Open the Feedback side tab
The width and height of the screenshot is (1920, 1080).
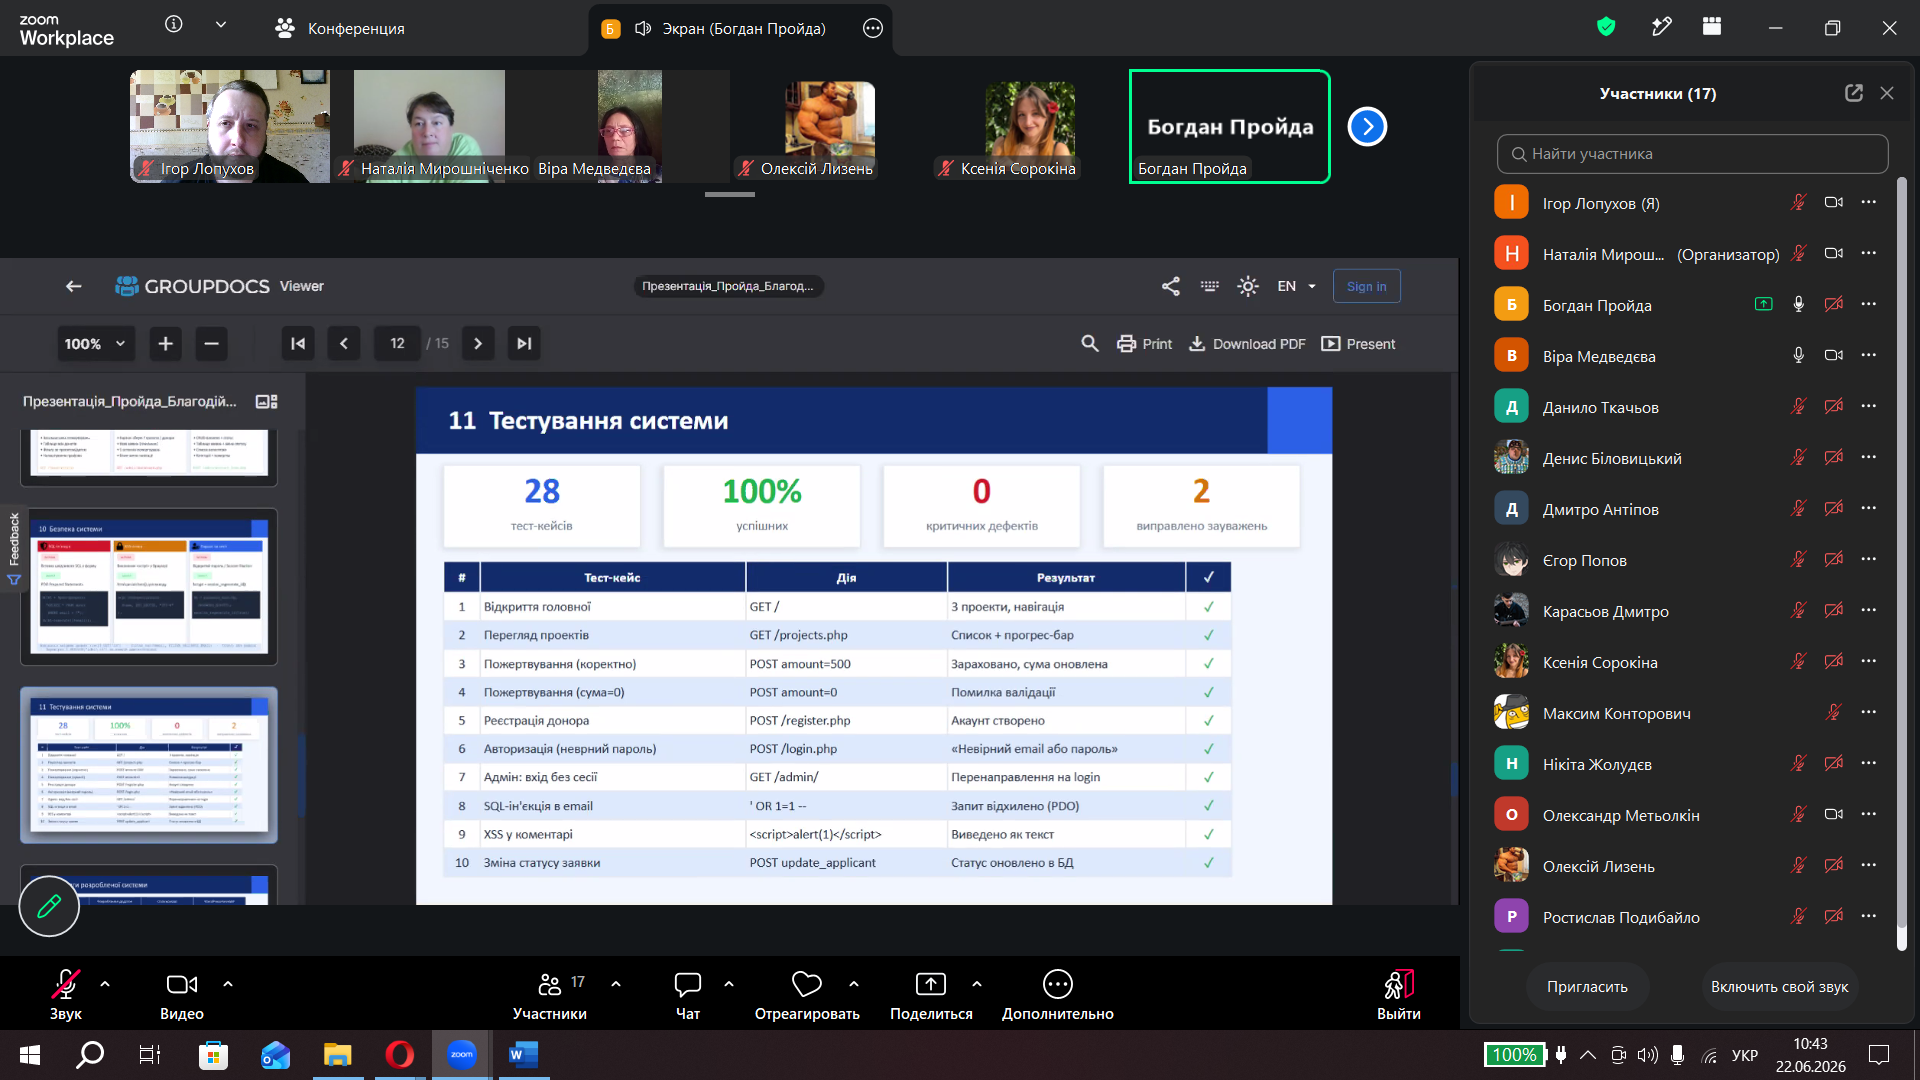coord(14,549)
